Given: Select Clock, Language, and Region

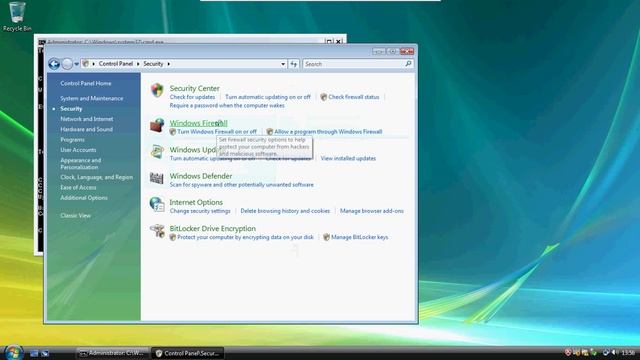Looking at the screenshot, I should click(96, 177).
